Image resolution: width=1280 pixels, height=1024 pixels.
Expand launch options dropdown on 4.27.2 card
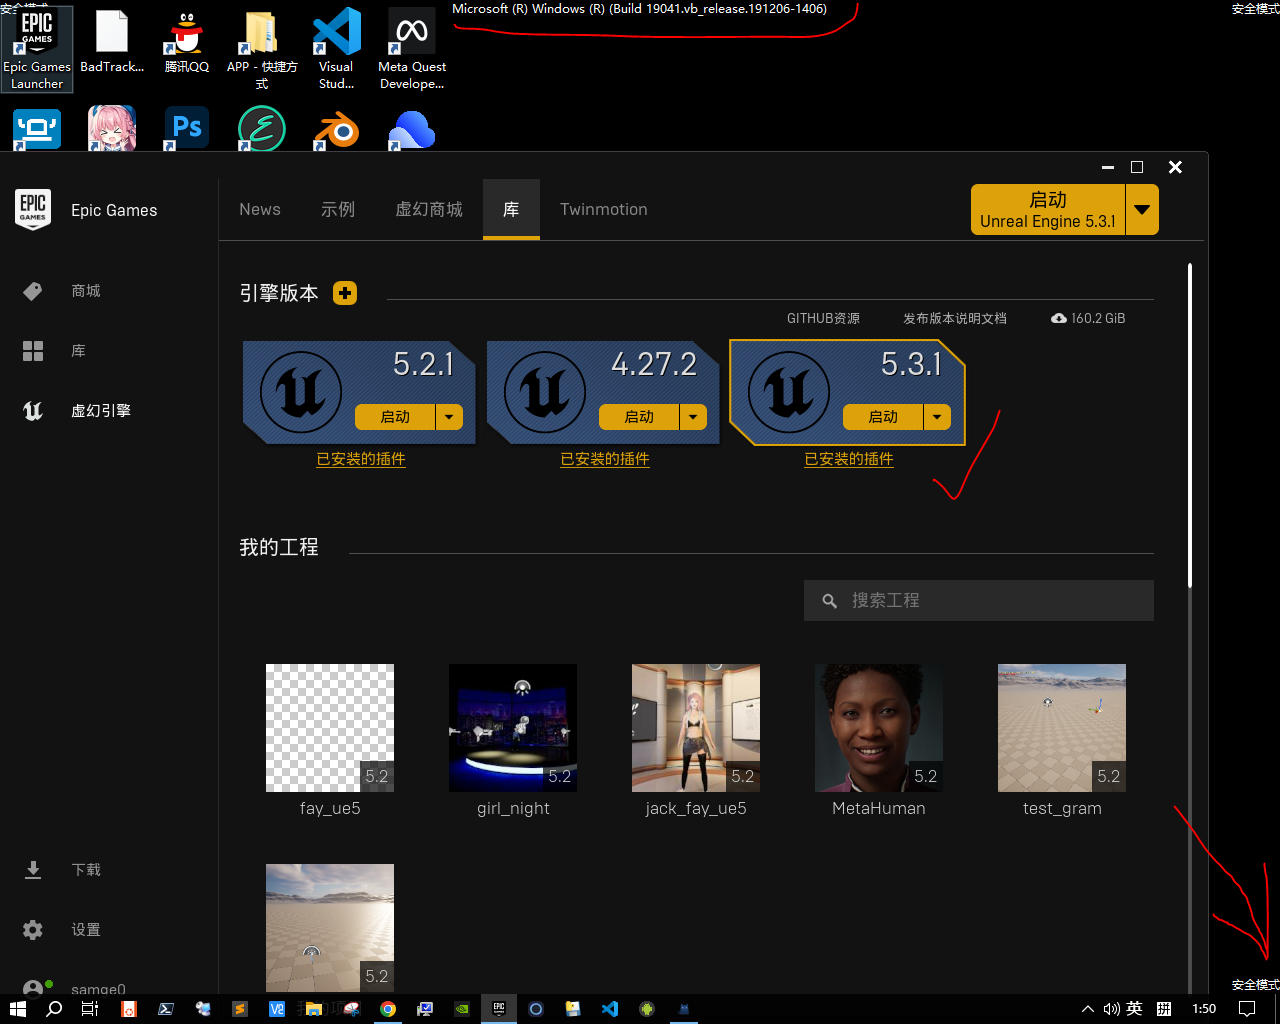point(693,417)
